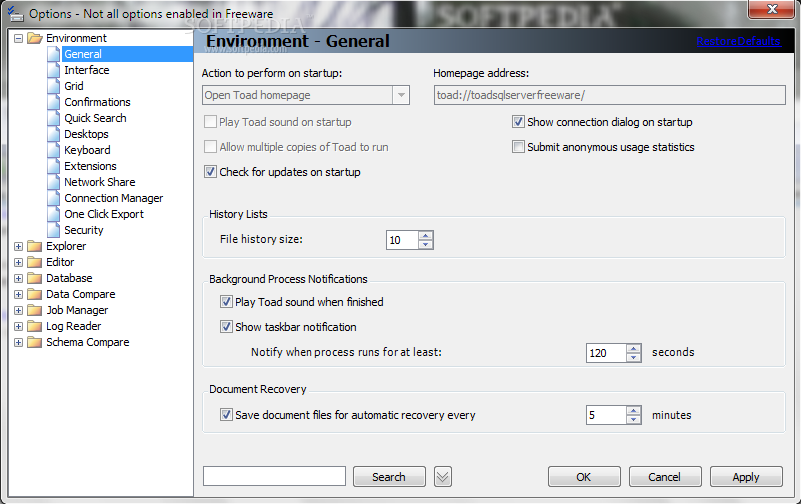Open the Interface options page
This screenshot has width=801, height=504.
click(87, 70)
